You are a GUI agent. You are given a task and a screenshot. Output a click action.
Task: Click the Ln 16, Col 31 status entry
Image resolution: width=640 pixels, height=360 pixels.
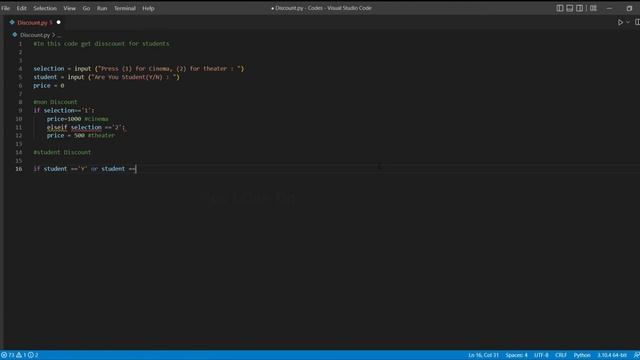coord(483,355)
